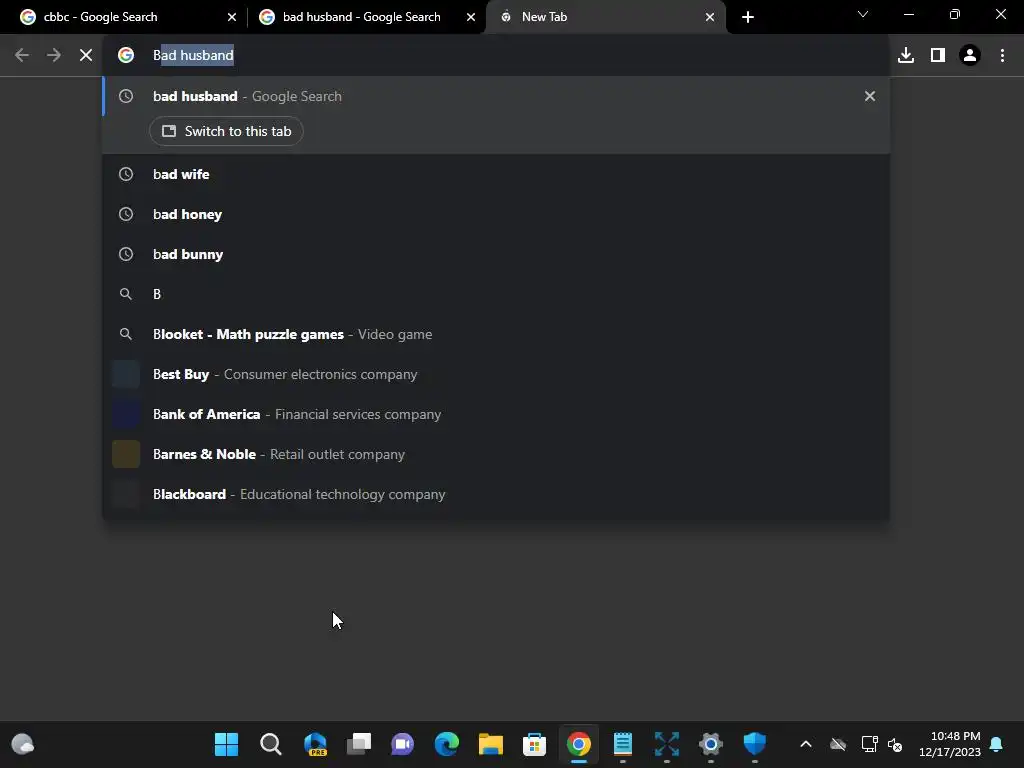
Task: Select the Bank of America suggestion
Action: pyautogui.click(x=496, y=414)
